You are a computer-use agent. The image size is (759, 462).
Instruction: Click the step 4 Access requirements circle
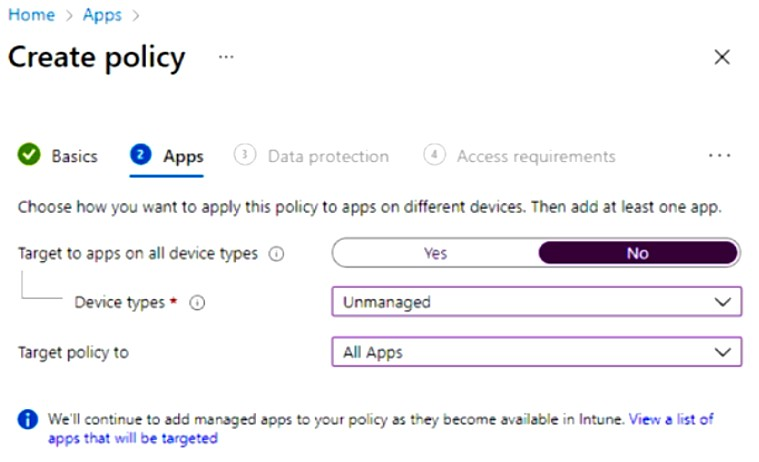point(434,155)
